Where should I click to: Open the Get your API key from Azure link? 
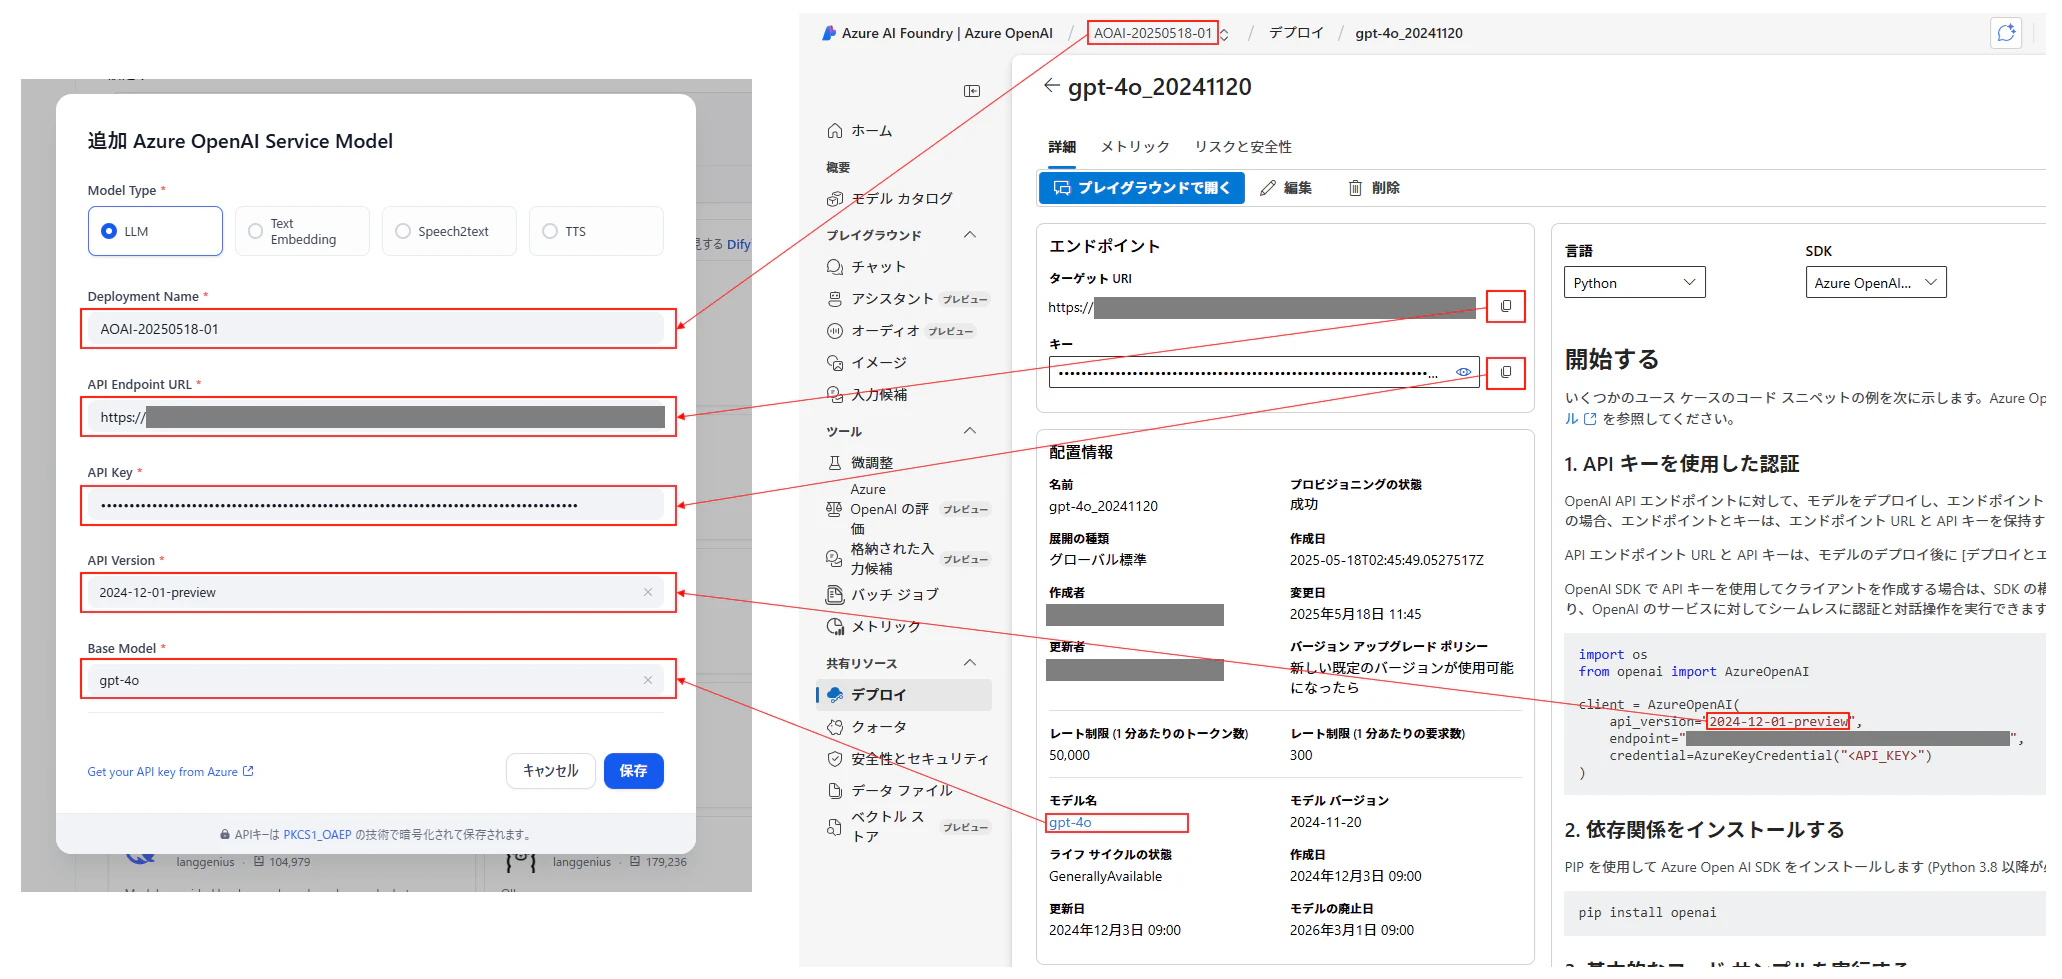(x=170, y=772)
